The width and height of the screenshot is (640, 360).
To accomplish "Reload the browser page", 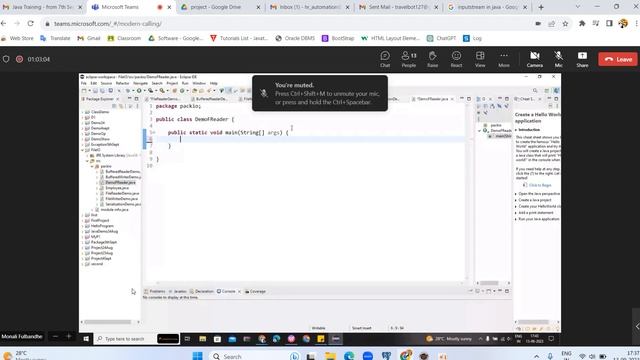I will (x=31, y=24).
